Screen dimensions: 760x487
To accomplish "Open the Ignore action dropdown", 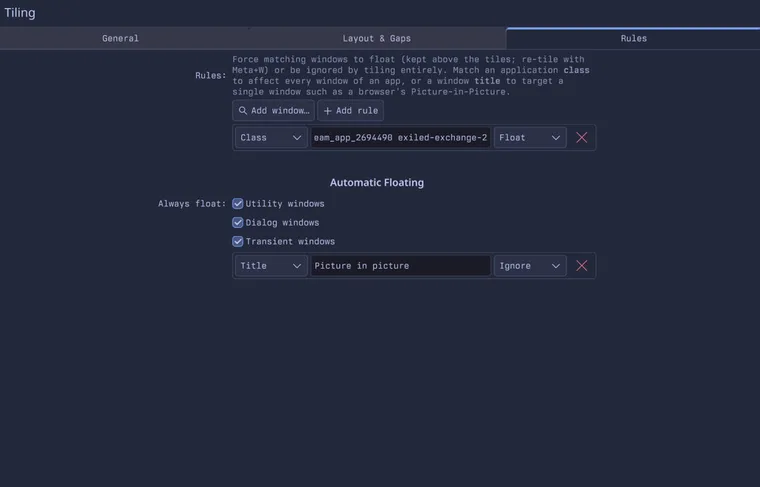I will click(x=530, y=266).
